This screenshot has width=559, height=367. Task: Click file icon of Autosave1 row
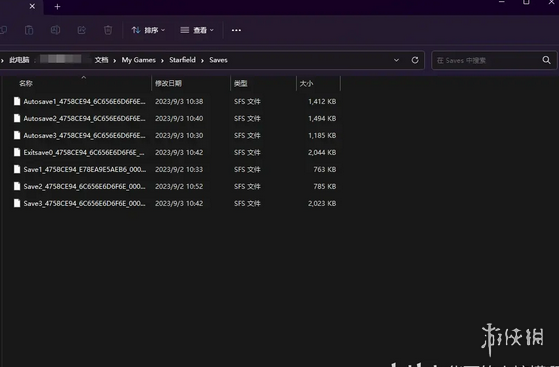(x=17, y=101)
